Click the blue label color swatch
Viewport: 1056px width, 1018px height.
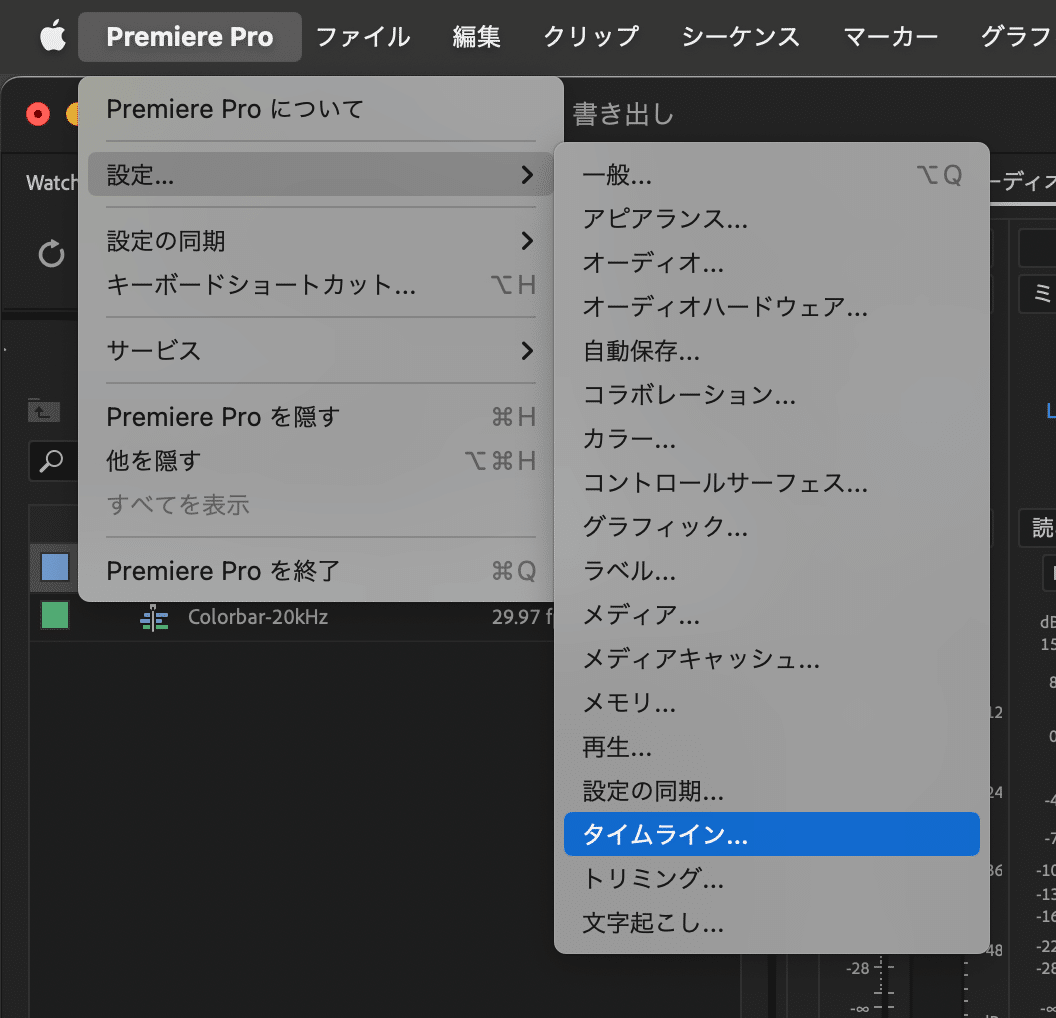(x=55, y=568)
